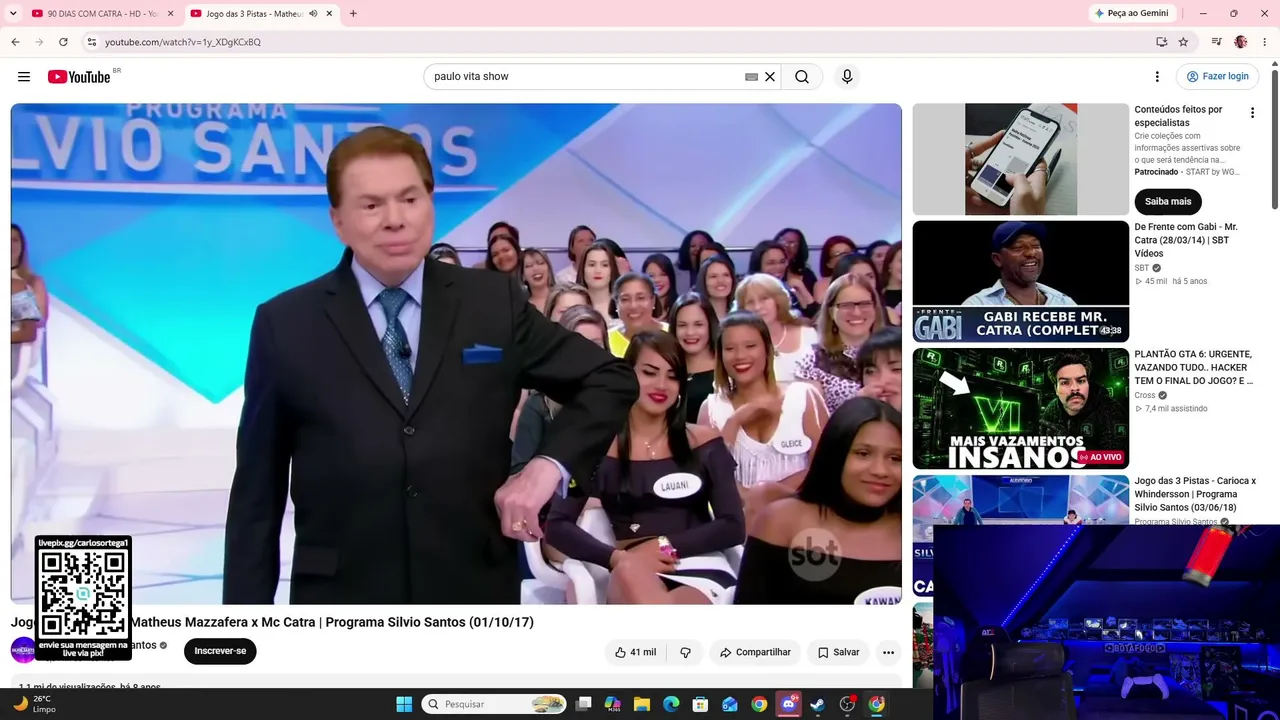This screenshot has width=1280, height=720.
Task: Open the Windows Start menu
Action: click(x=404, y=704)
